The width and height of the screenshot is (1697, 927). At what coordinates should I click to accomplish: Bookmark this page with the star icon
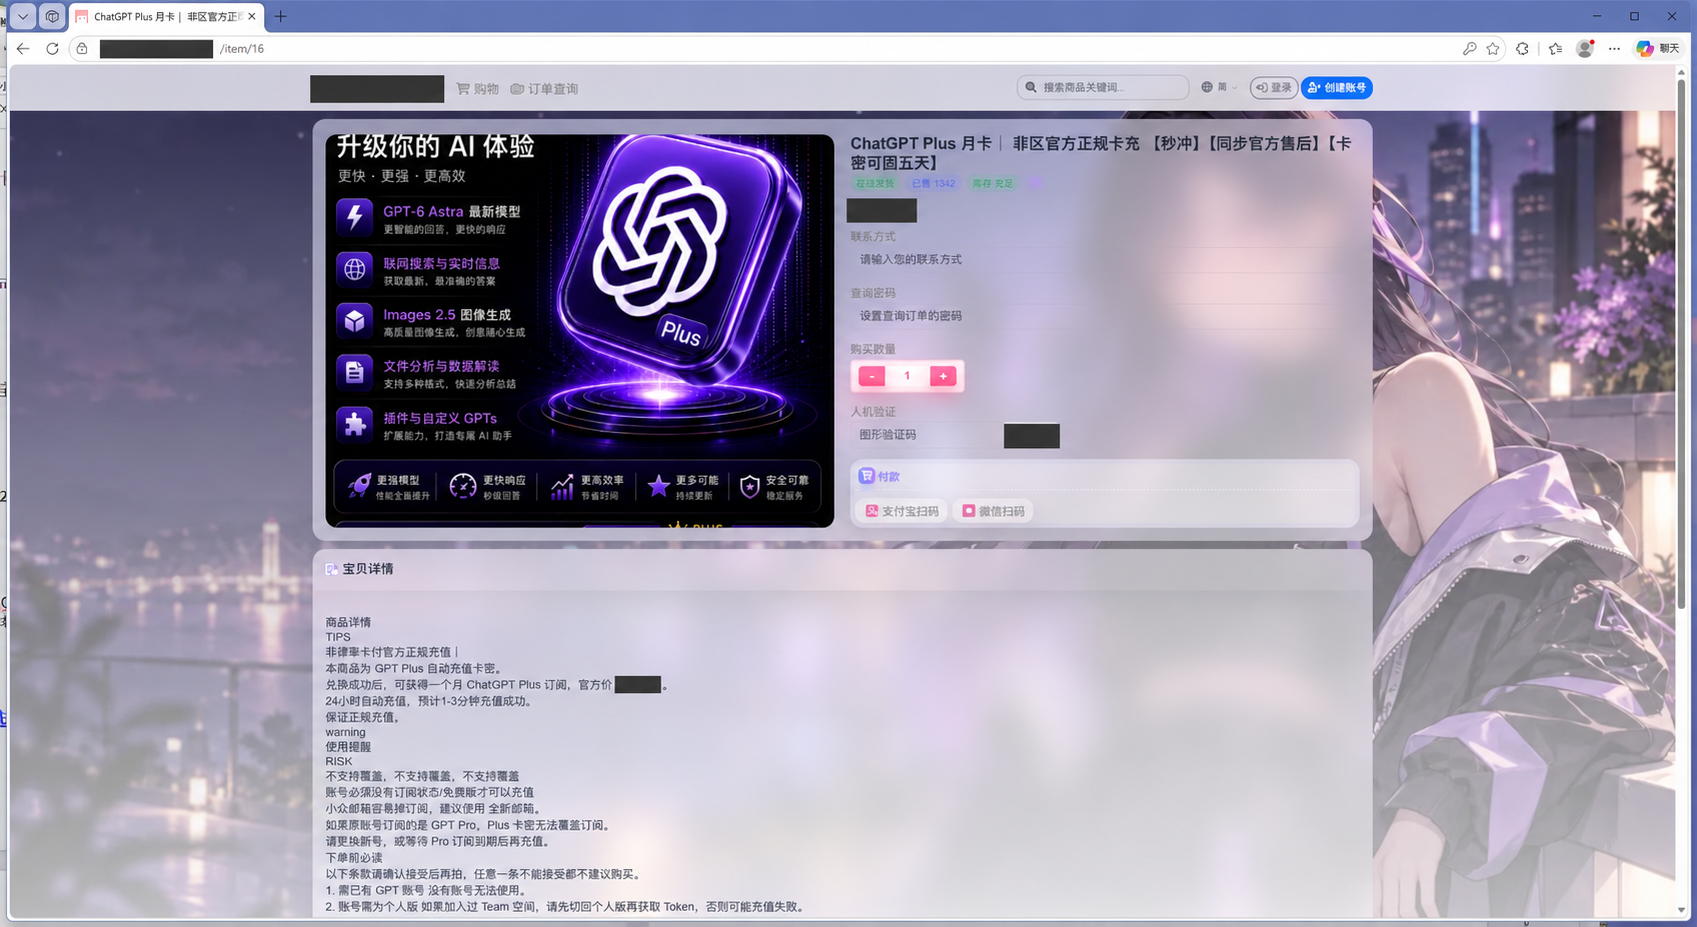pyautogui.click(x=1493, y=48)
